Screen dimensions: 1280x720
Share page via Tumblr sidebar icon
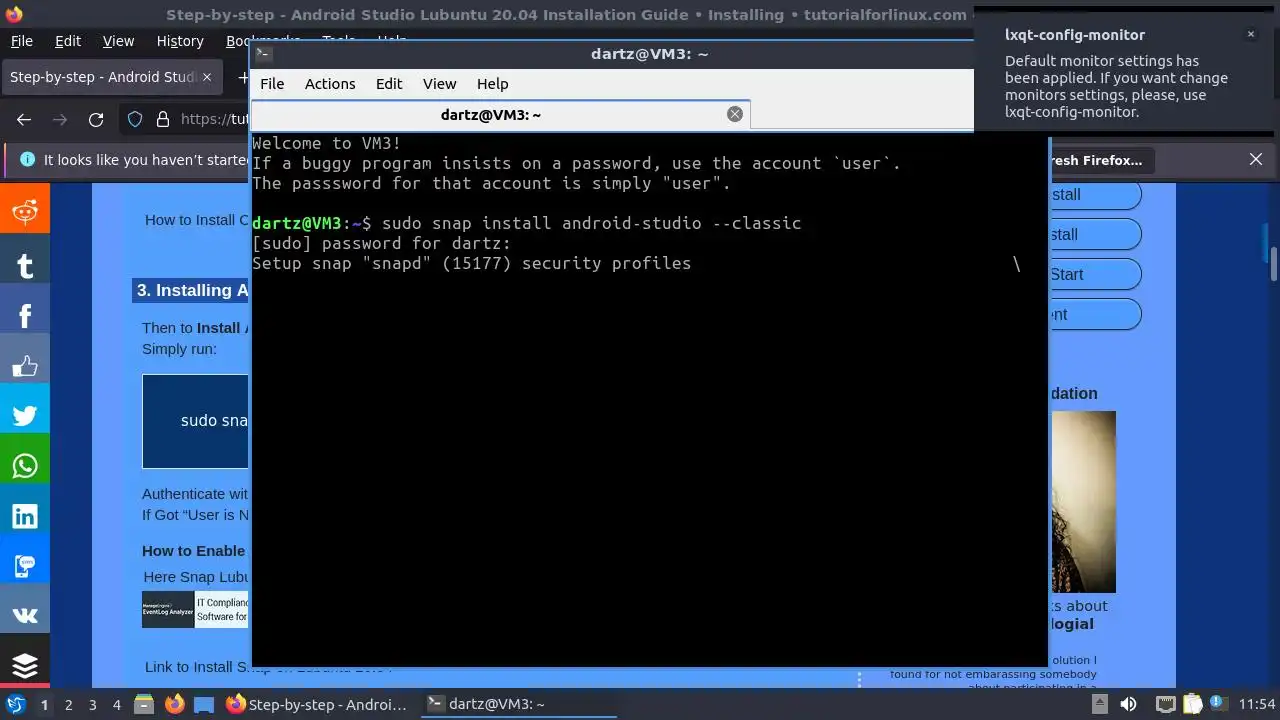(x=25, y=265)
